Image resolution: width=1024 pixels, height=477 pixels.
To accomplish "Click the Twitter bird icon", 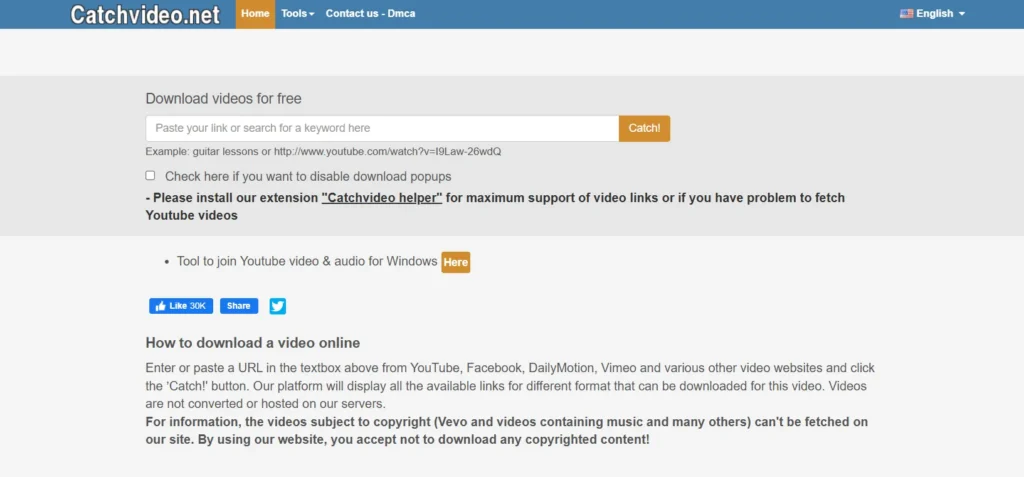I will [x=277, y=306].
